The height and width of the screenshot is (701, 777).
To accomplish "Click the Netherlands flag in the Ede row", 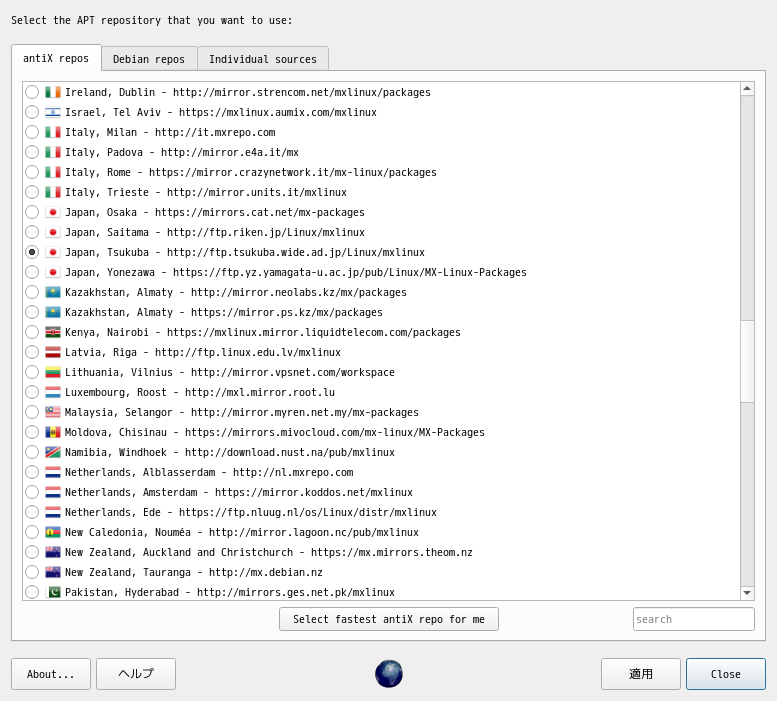I will coord(53,512).
